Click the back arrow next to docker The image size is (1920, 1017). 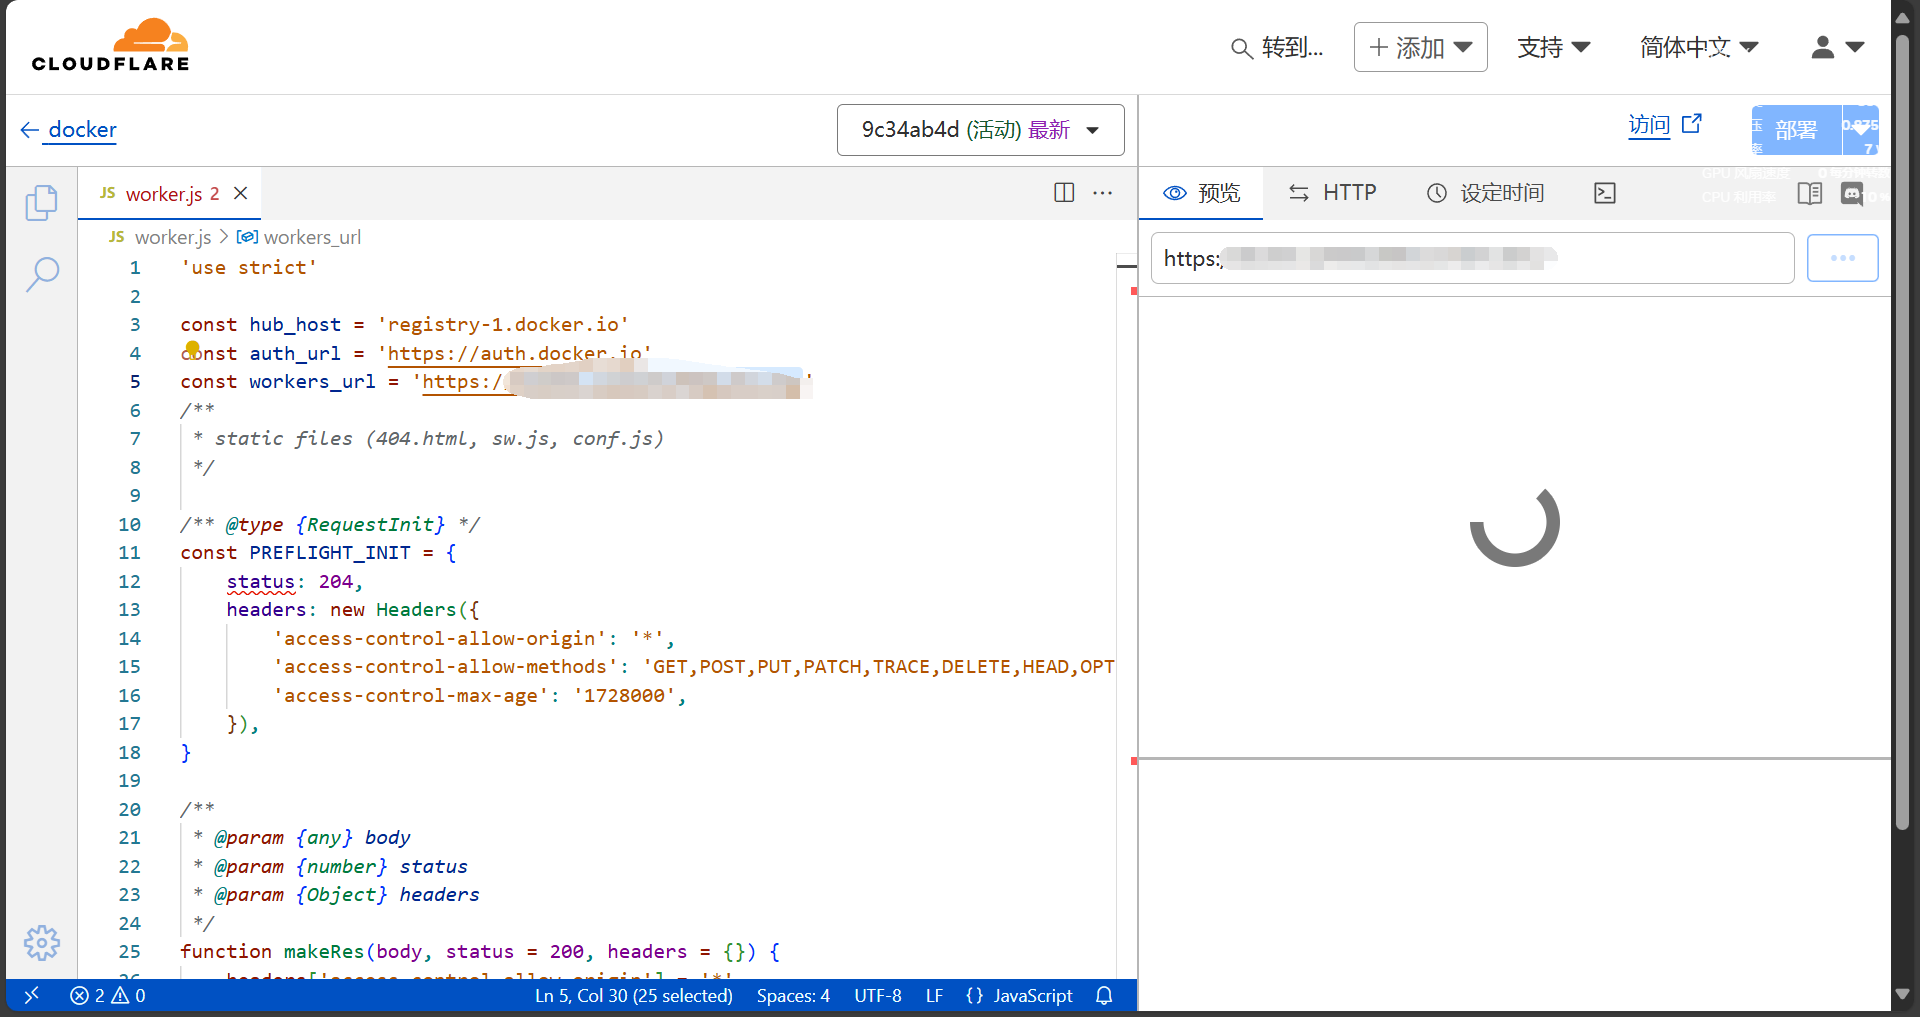coord(29,130)
